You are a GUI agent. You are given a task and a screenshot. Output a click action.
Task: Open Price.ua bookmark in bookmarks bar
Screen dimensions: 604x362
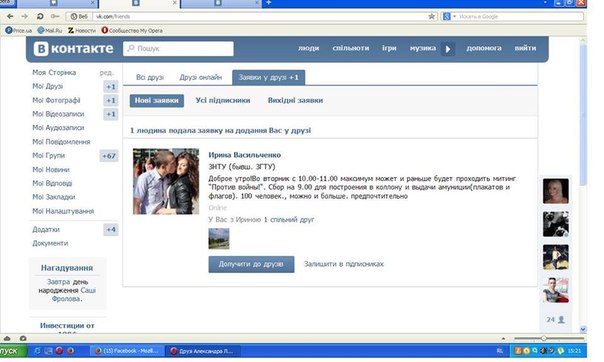[18, 30]
